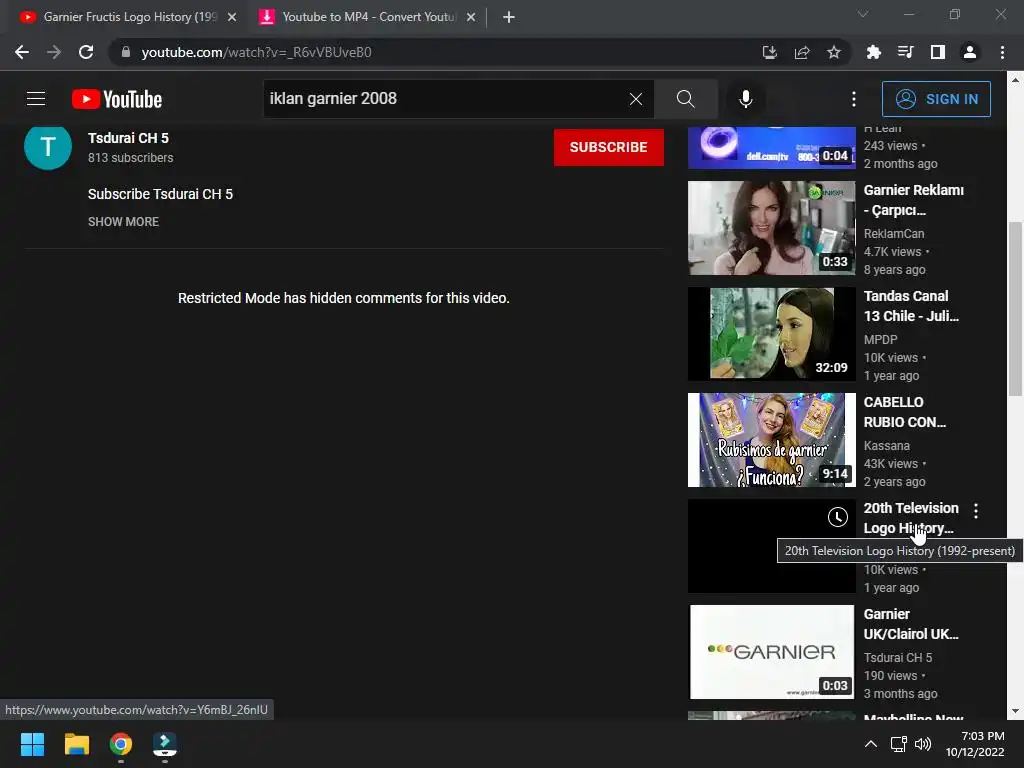The height and width of the screenshot is (768, 1024).
Task: Open the GARNIER logo video thumbnail
Action: pyautogui.click(x=771, y=652)
